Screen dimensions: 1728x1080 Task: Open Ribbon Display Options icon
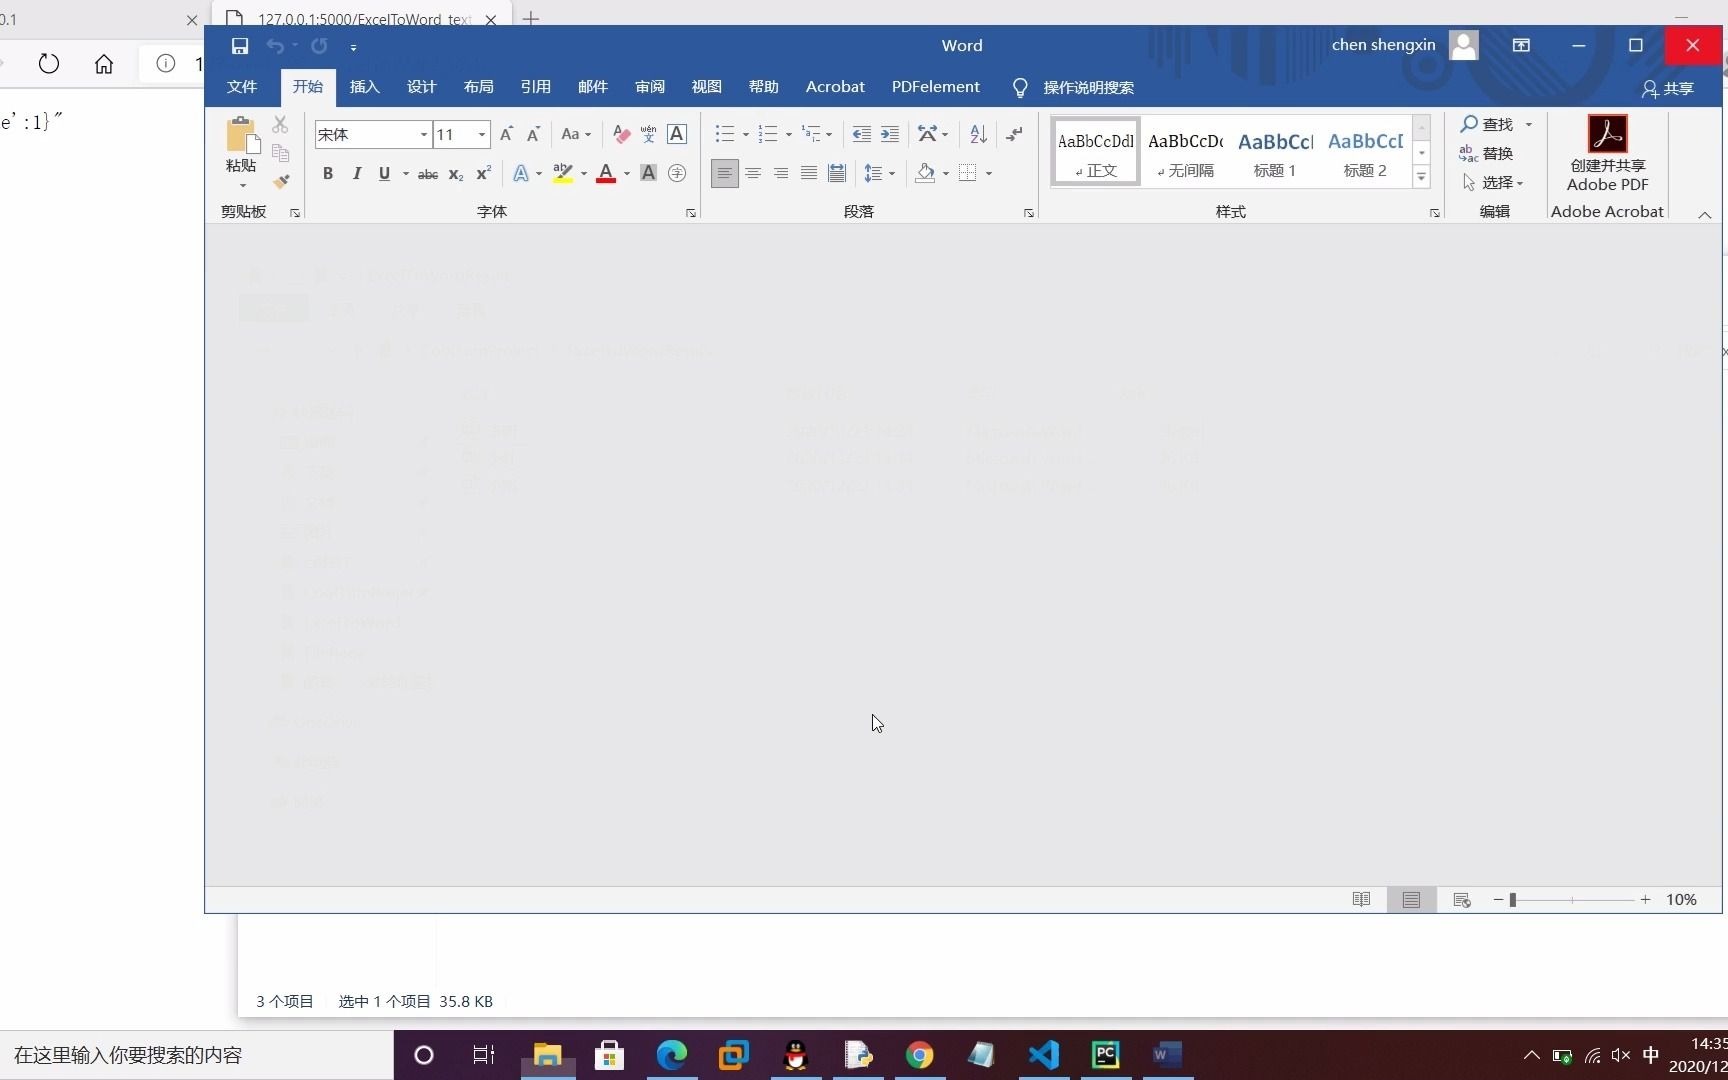[1521, 46]
